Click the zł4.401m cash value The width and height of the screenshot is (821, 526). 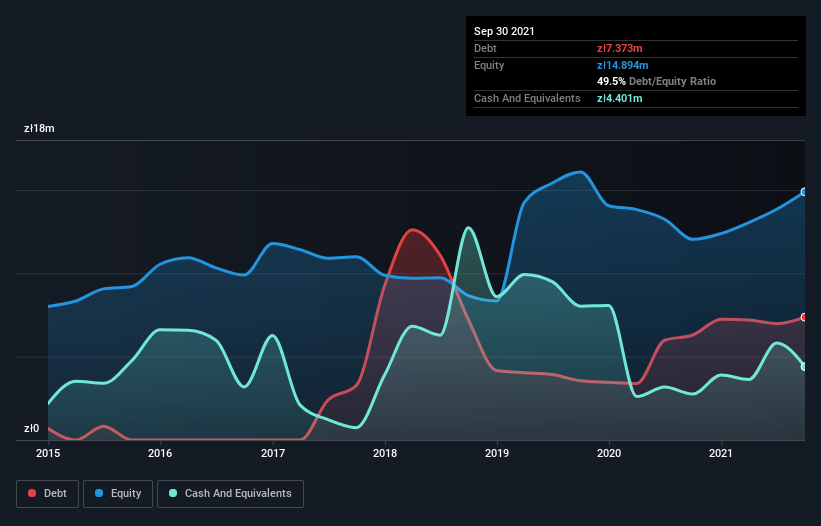[x=619, y=98]
